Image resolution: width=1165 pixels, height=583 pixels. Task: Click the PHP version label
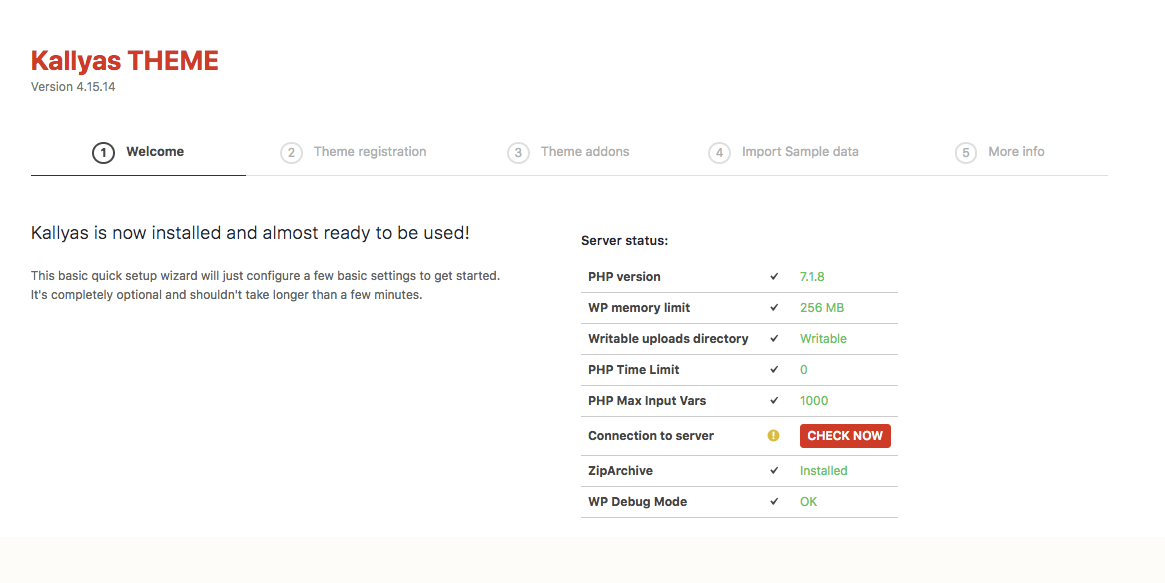[624, 277]
